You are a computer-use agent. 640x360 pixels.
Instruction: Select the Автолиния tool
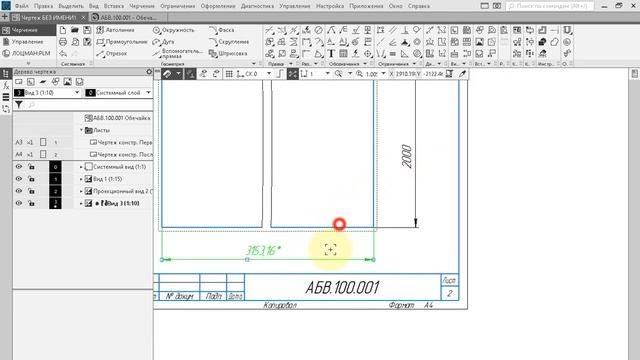pos(116,30)
